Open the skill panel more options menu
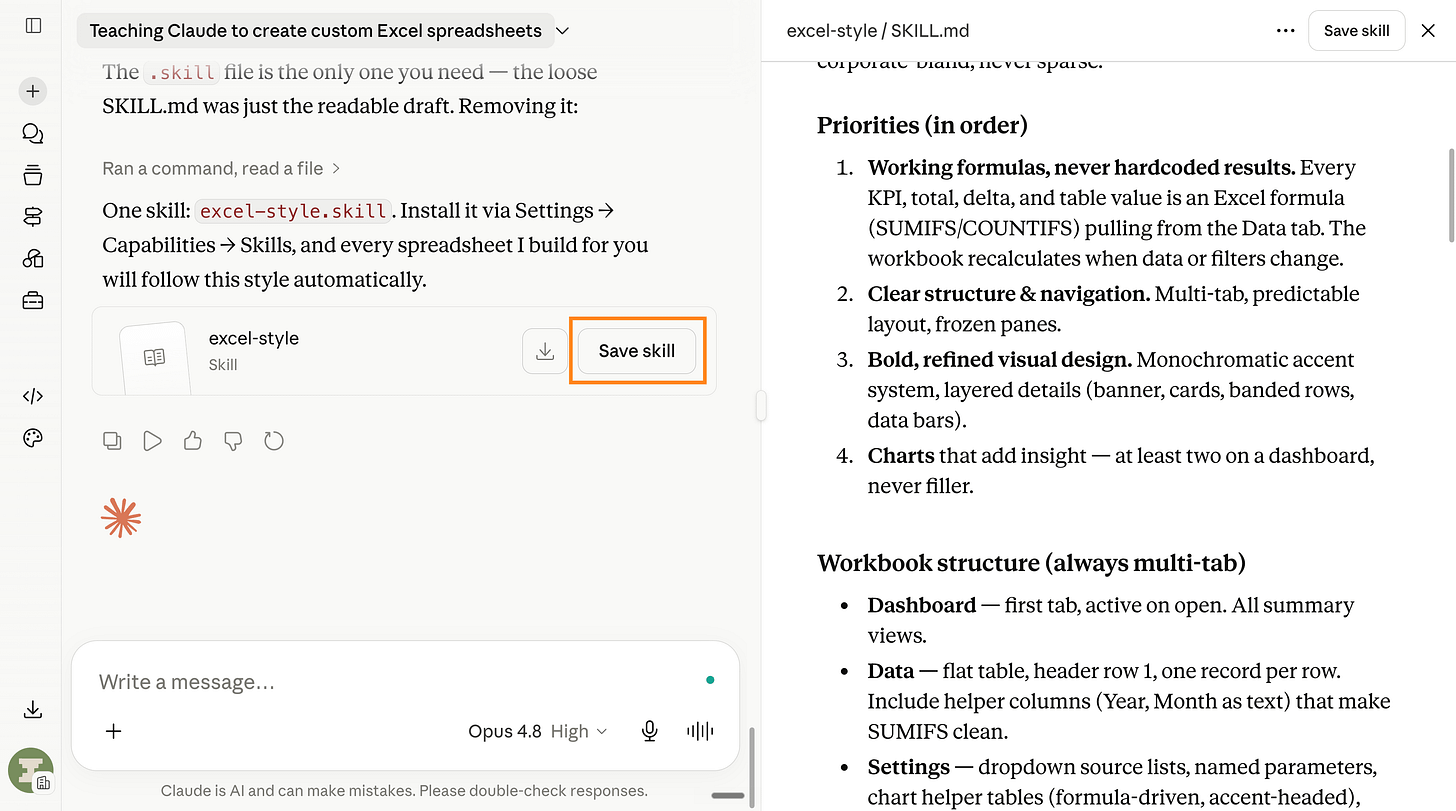1456x811 pixels. (x=1286, y=31)
